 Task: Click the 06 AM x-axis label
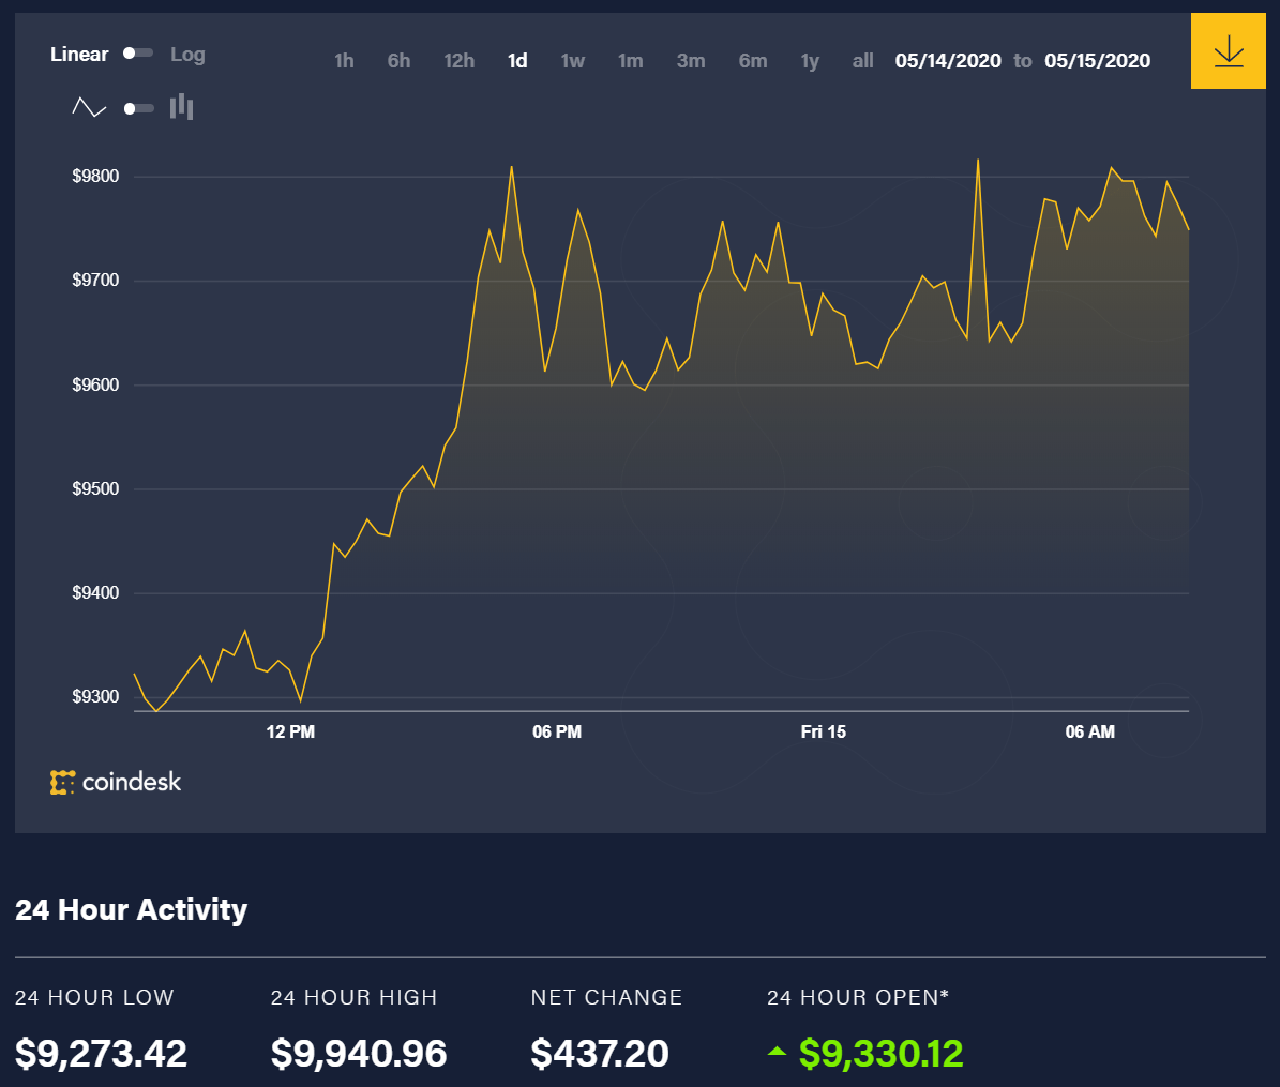pos(1090,732)
